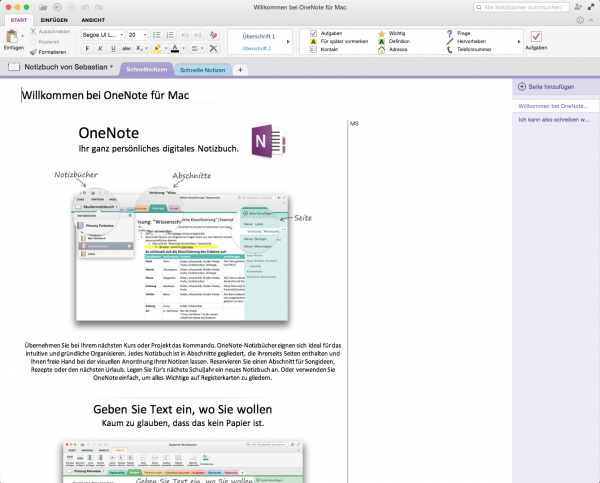This screenshot has height=483, width=600.
Task: Click the OneNote notebook screenshot image
Action: [182, 258]
